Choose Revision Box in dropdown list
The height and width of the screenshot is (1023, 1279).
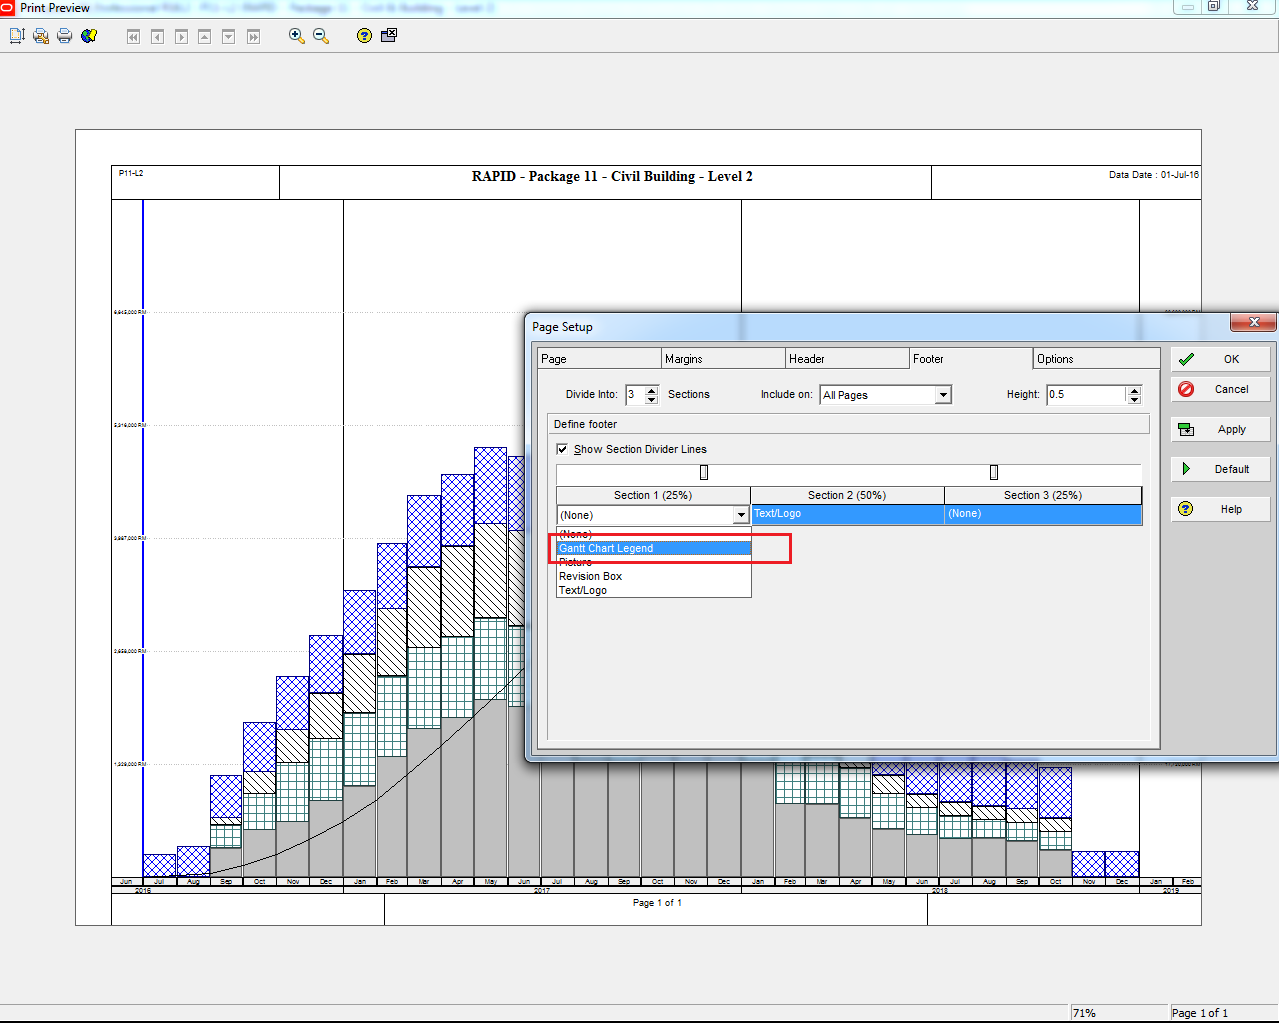coord(591,576)
